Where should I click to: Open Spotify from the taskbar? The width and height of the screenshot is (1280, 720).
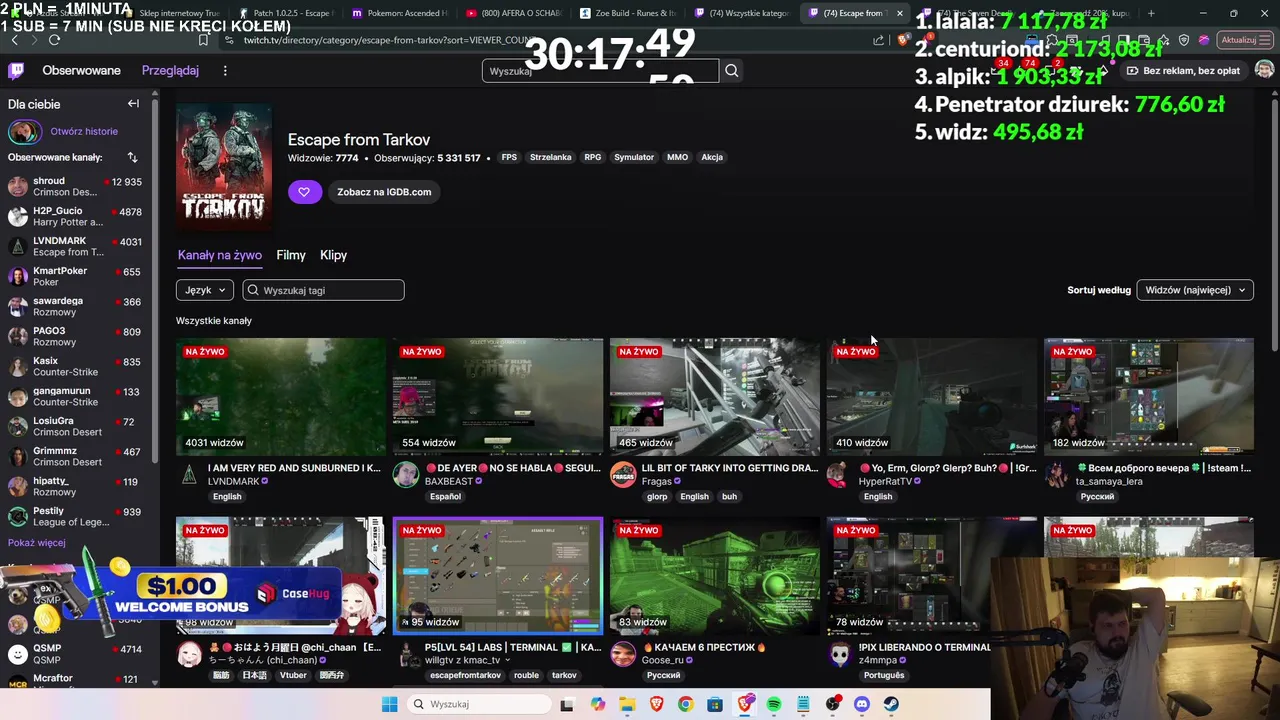[x=774, y=704]
